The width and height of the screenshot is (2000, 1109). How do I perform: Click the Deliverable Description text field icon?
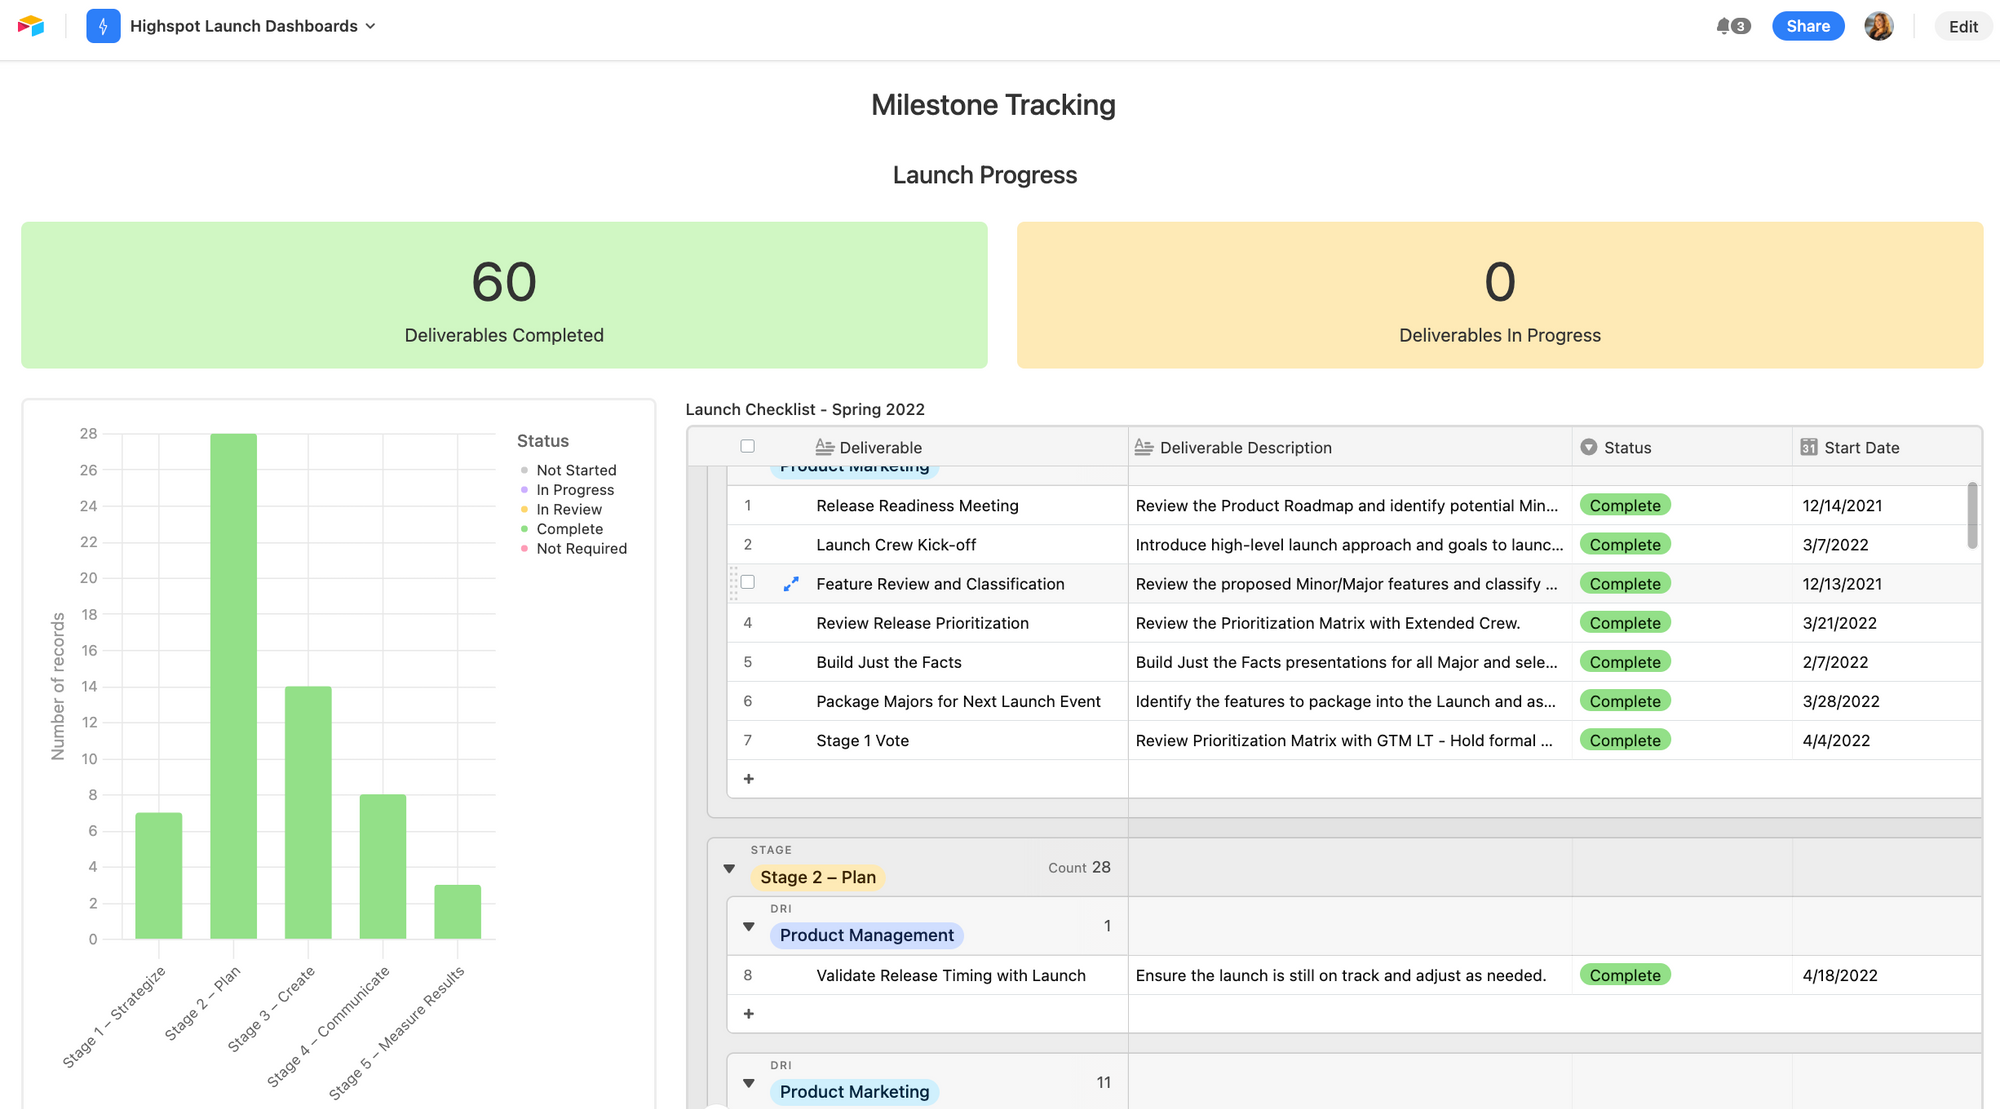click(x=1144, y=447)
